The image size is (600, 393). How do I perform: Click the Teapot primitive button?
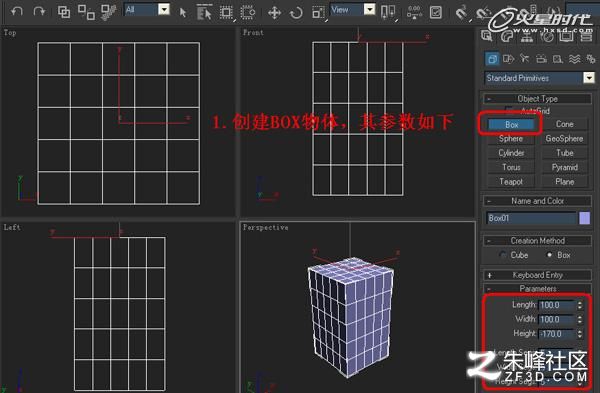tap(511, 181)
